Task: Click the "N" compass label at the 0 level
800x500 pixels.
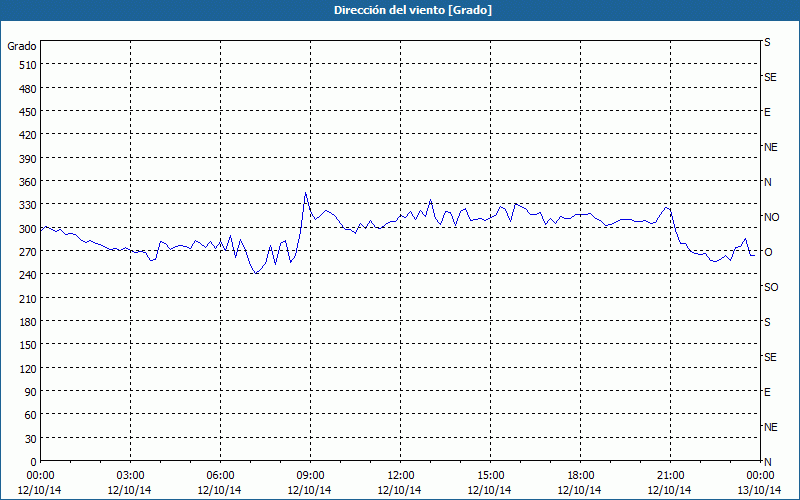Action: point(767,462)
